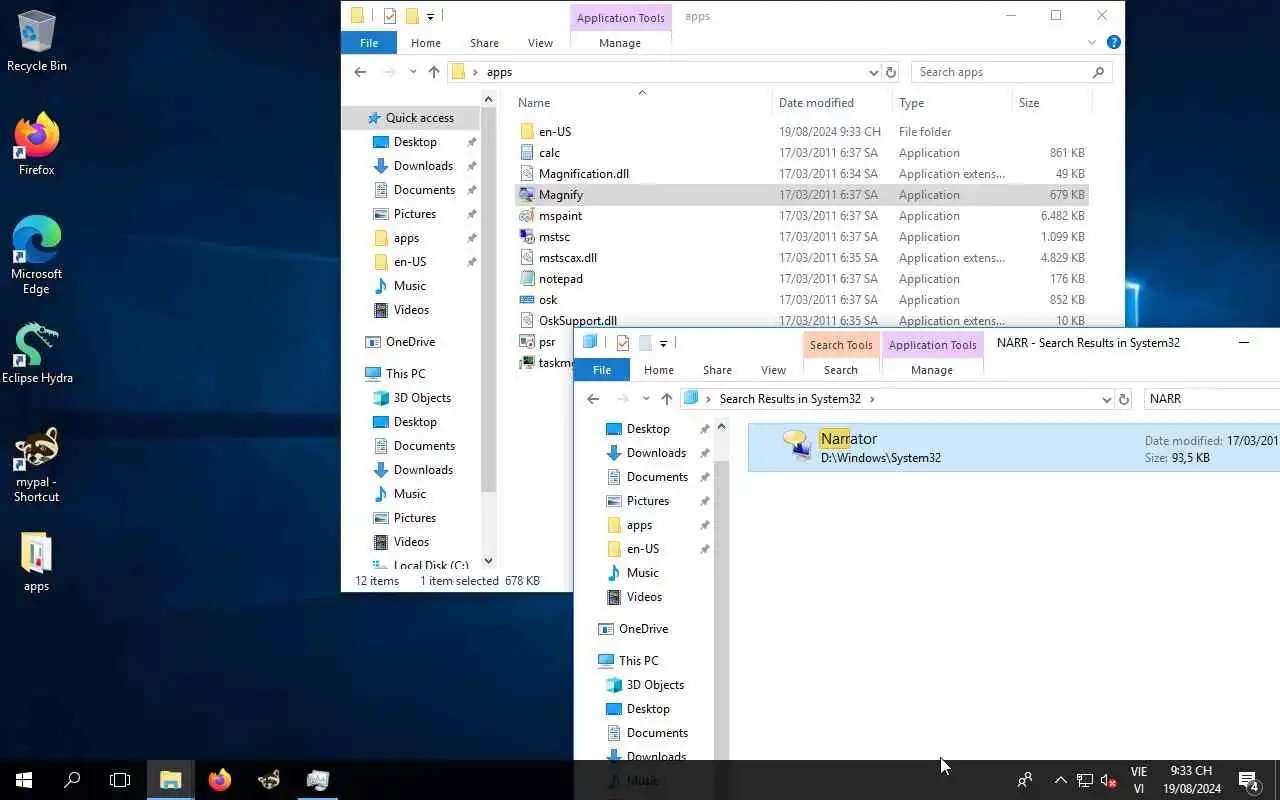Show hidden system tray icons
1280x800 pixels.
pyautogui.click(x=1060, y=780)
